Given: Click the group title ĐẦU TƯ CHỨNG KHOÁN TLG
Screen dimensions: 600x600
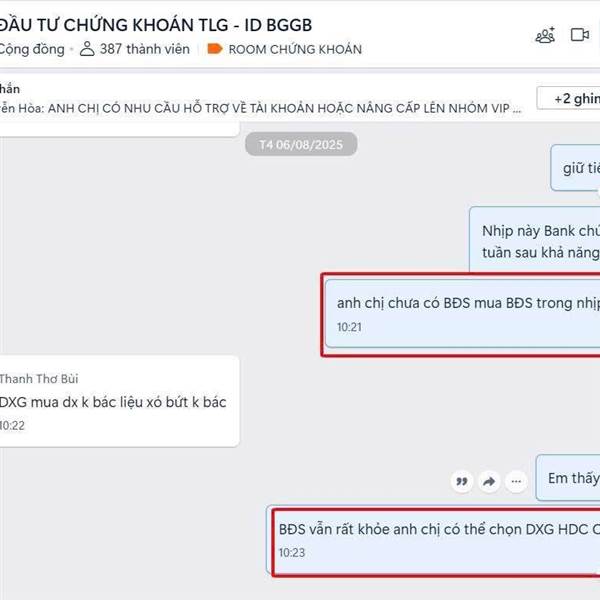Looking at the screenshot, I should click(156, 25).
